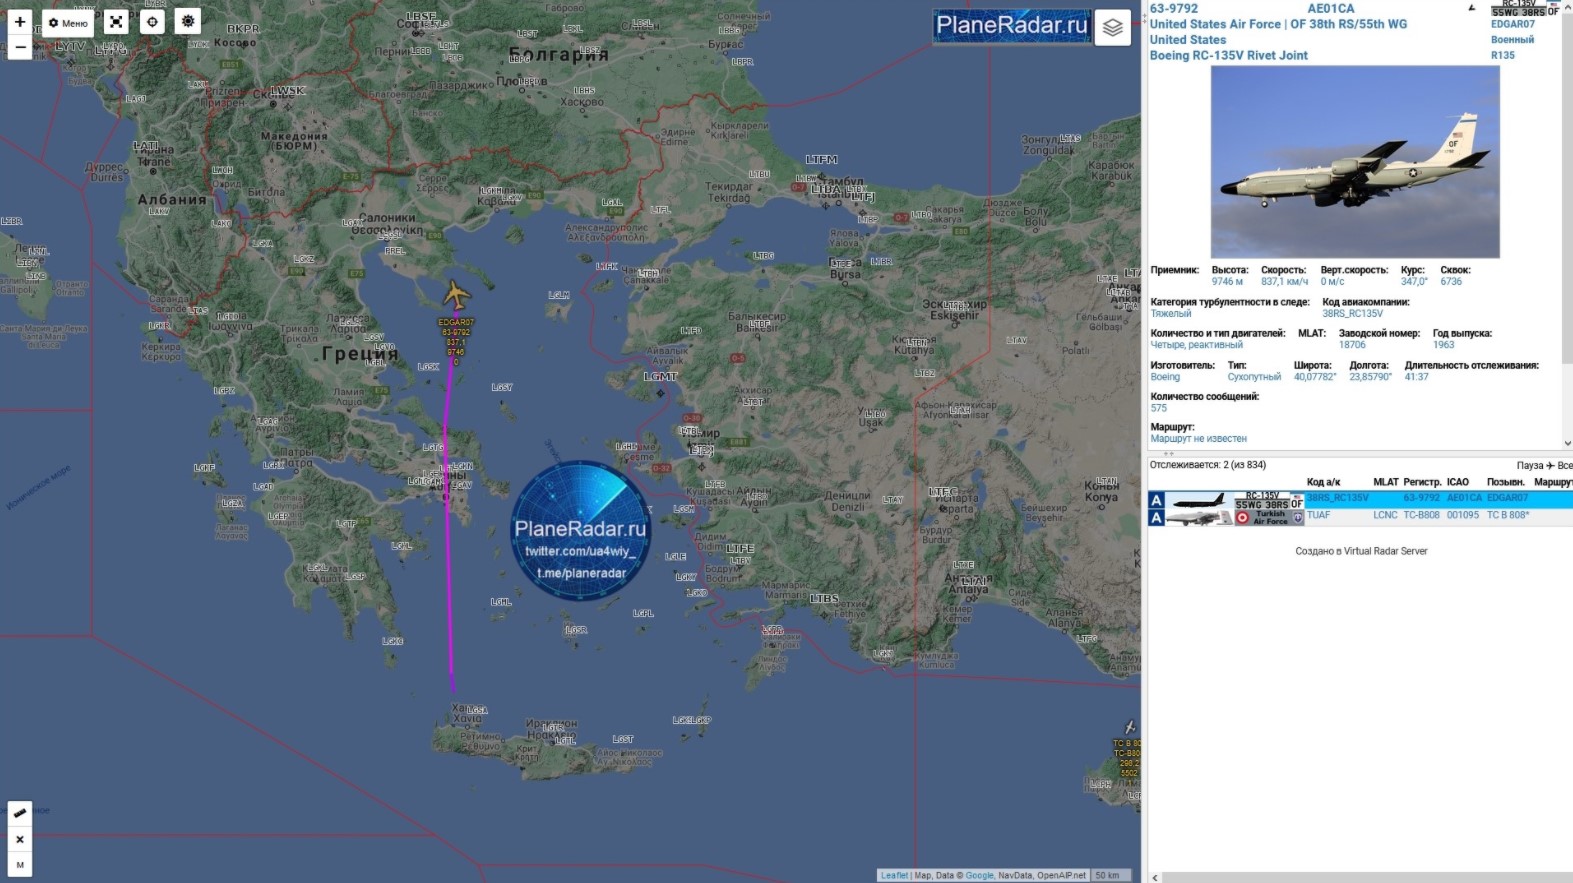The height and width of the screenshot is (883, 1573).
Task: Select the EDGAR07 aircraft marker on map
Action: tap(456, 296)
